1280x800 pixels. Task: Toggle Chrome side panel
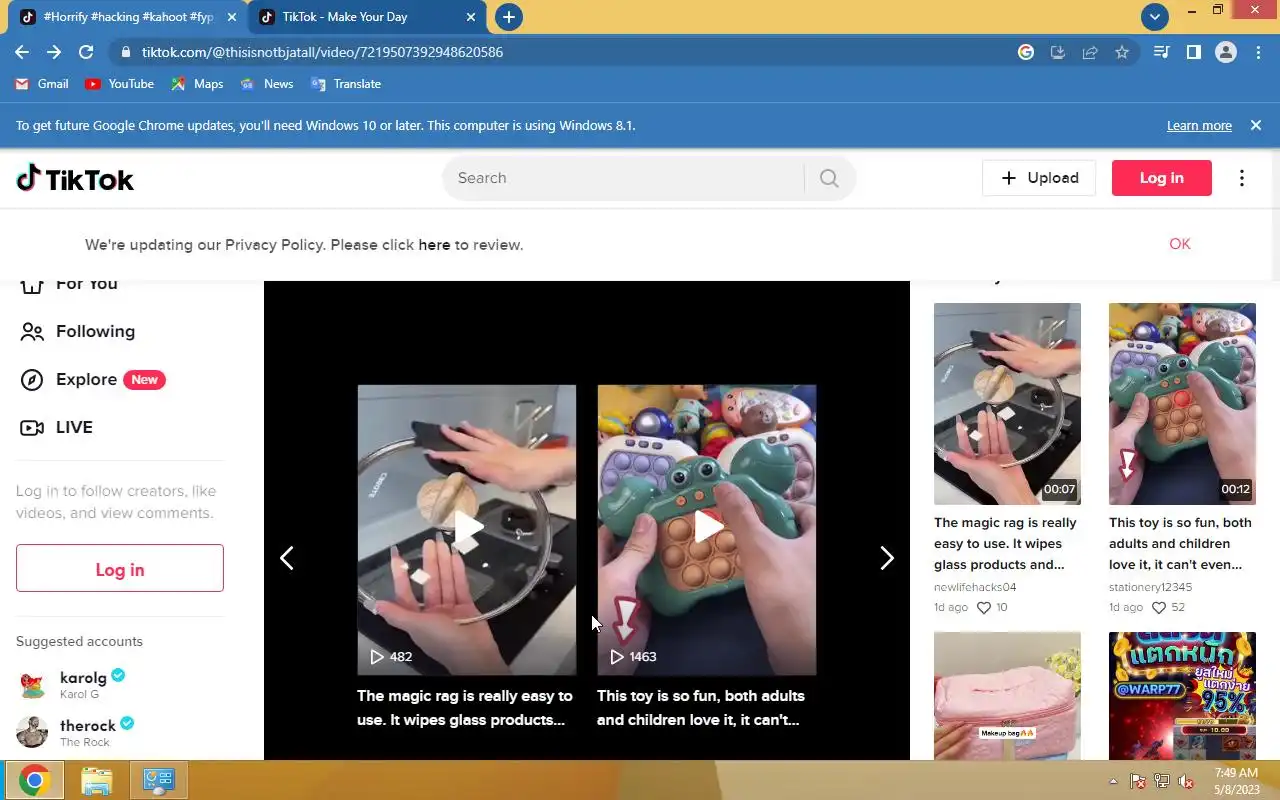pos(1193,52)
